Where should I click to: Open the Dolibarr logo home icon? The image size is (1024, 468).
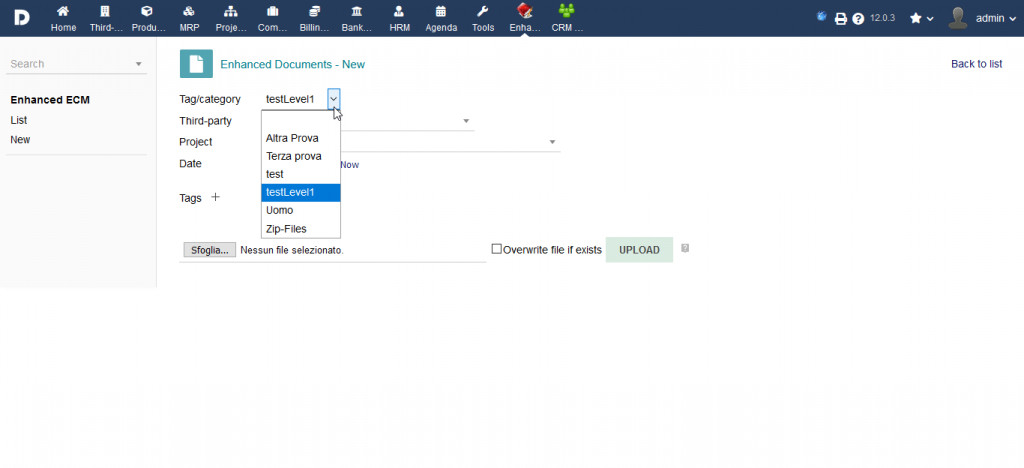point(22,18)
